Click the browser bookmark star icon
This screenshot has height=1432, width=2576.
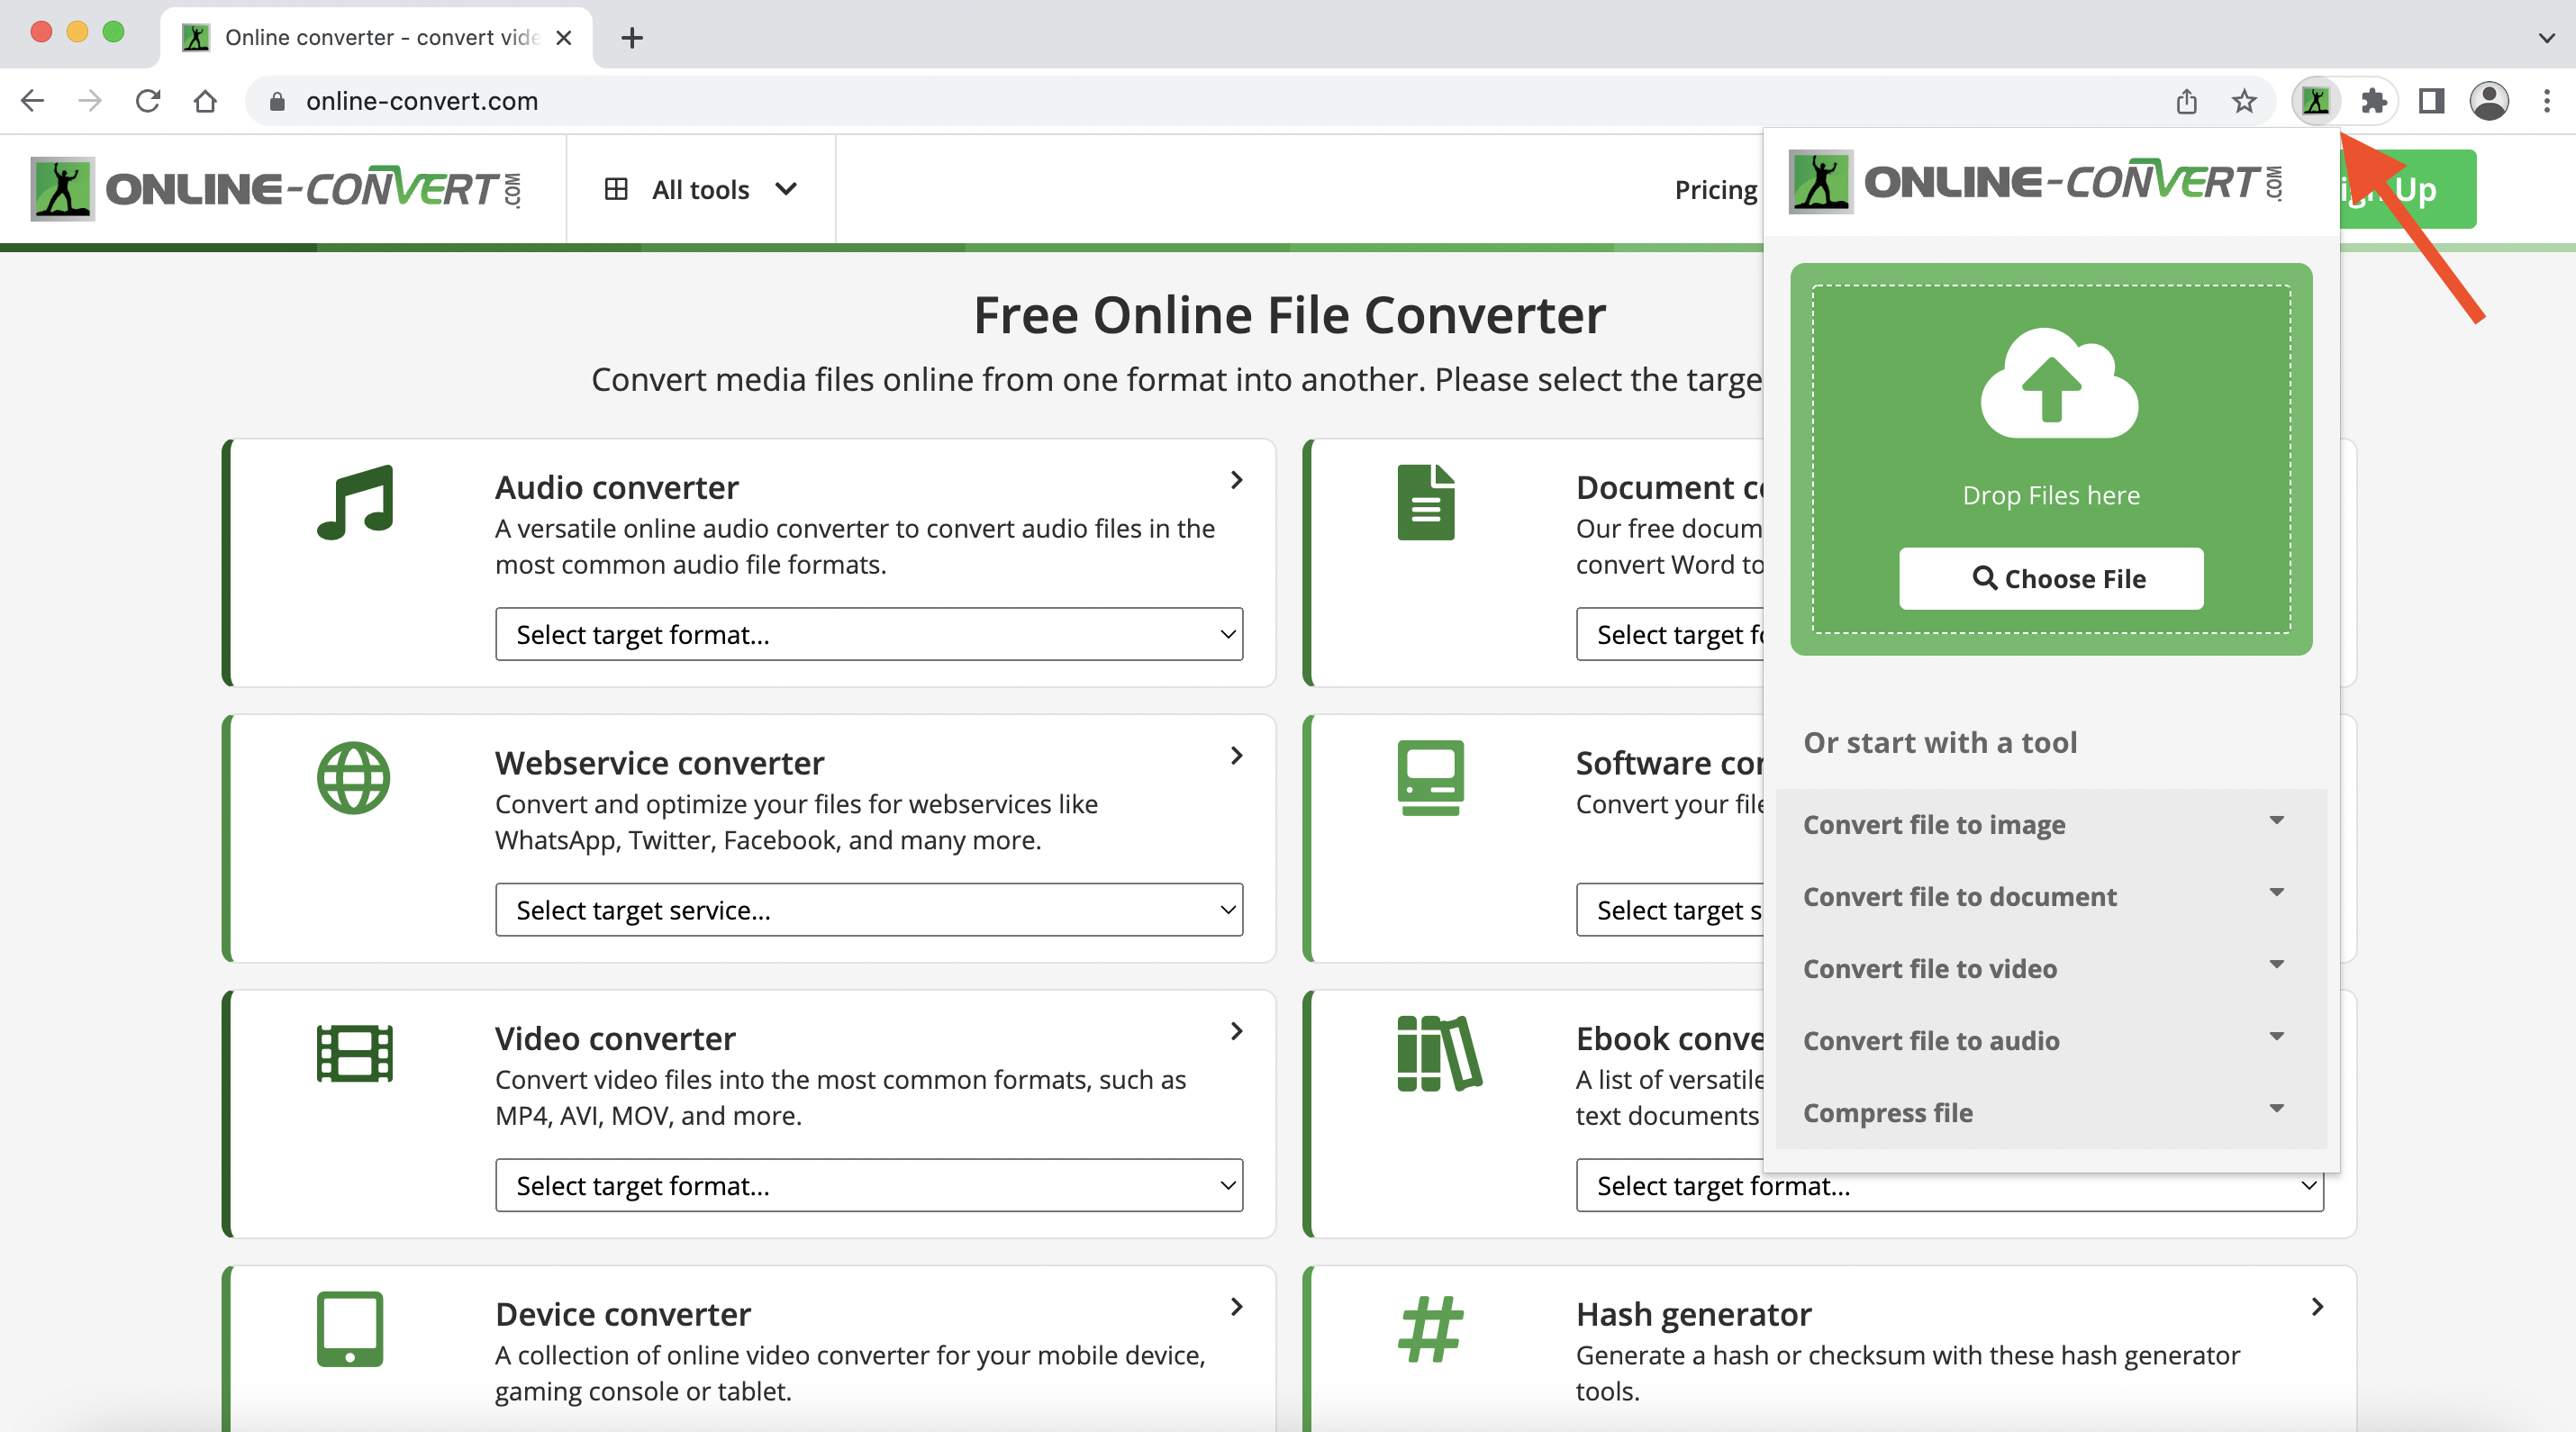click(x=2245, y=101)
